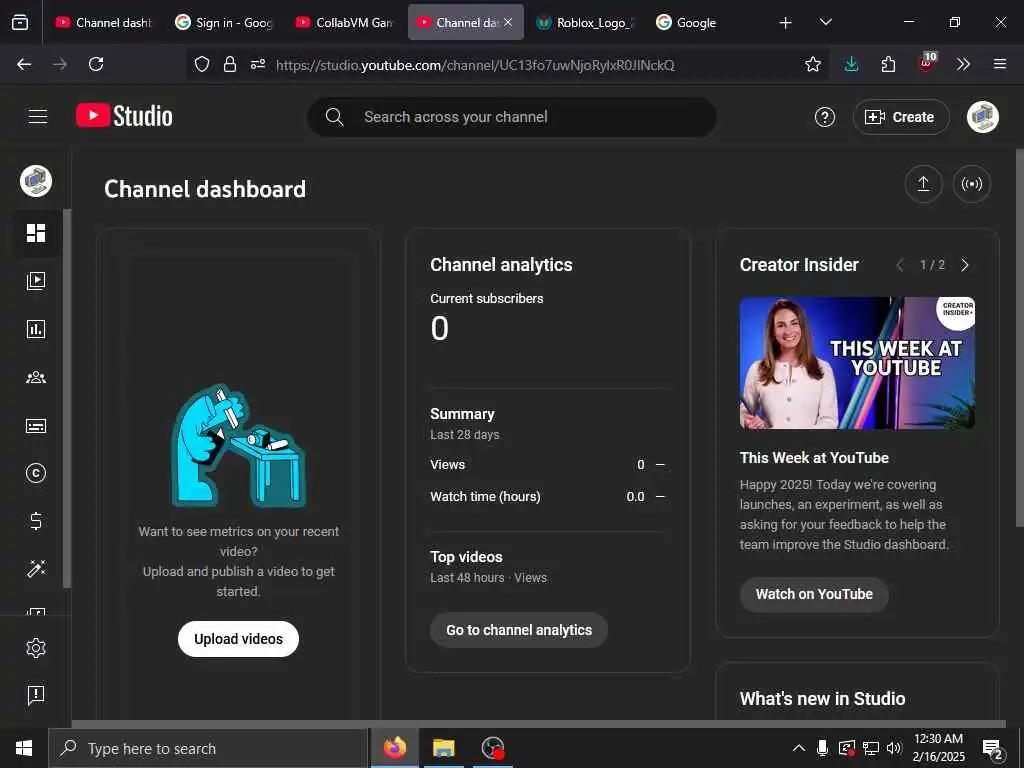Switch to the first Channel dashboard tab
This screenshot has width=1024, height=768.
tap(103, 23)
